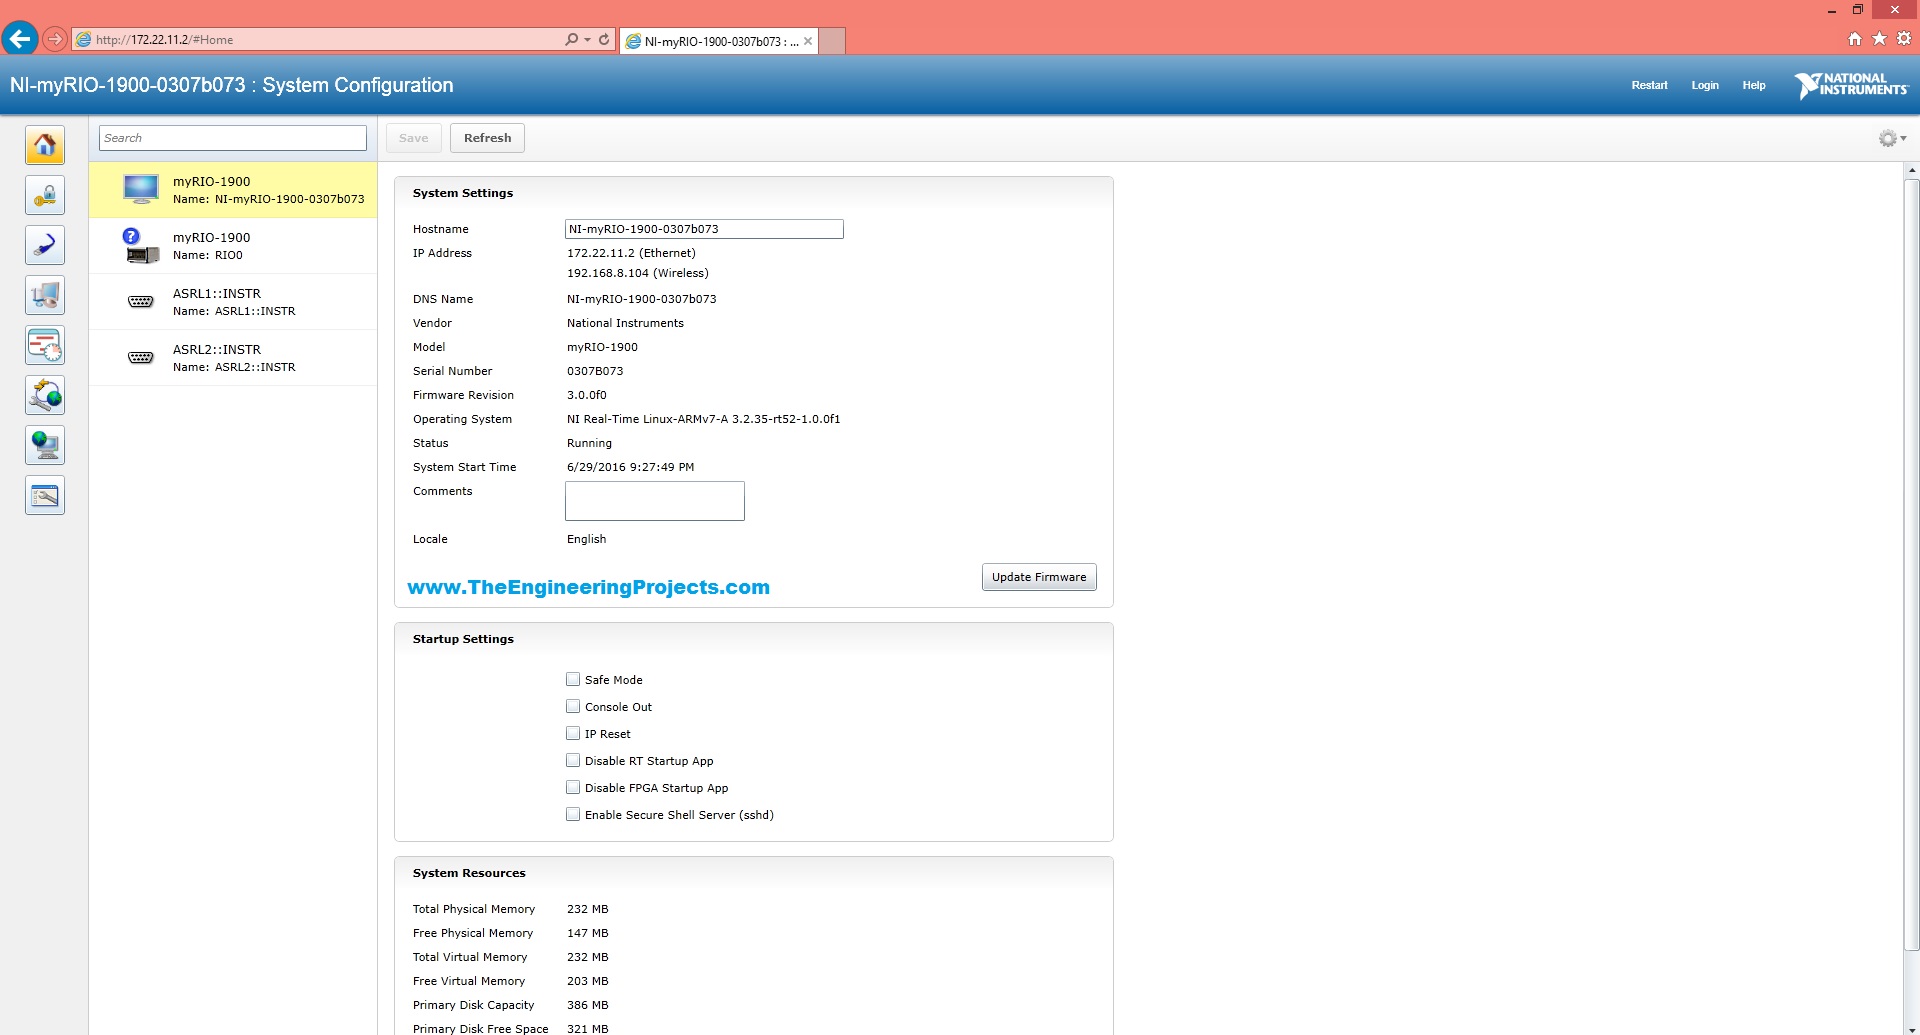Click the address bar search magnifier icon
The height and width of the screenshot is (1035, 1920).
571,40
